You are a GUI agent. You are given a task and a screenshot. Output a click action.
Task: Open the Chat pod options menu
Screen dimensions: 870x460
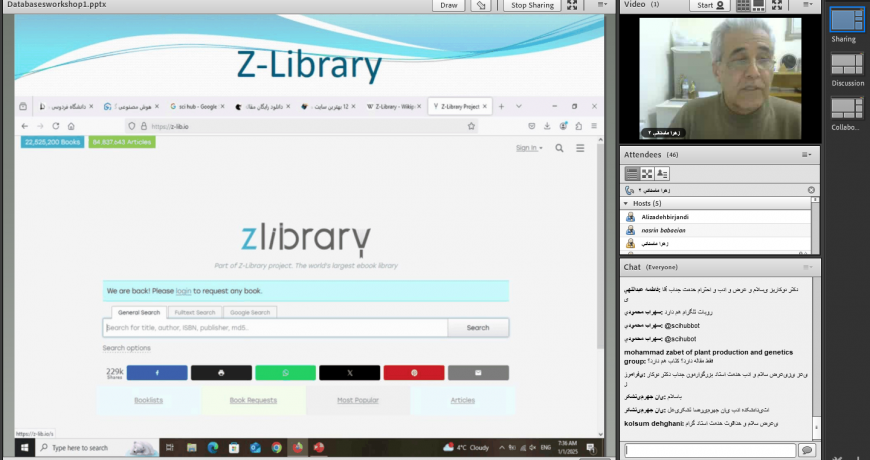[x=807, y=267]
